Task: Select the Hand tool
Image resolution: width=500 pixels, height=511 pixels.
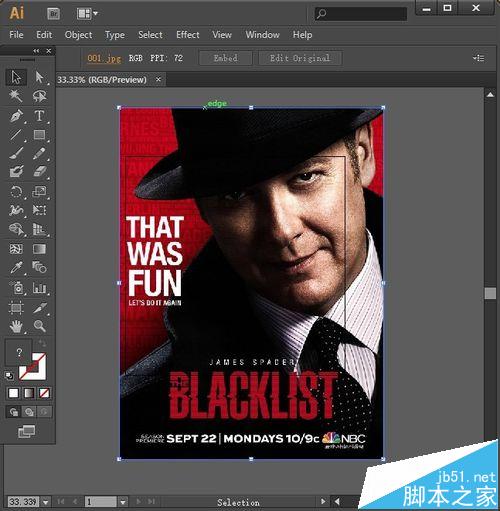Action: [16, 326]
